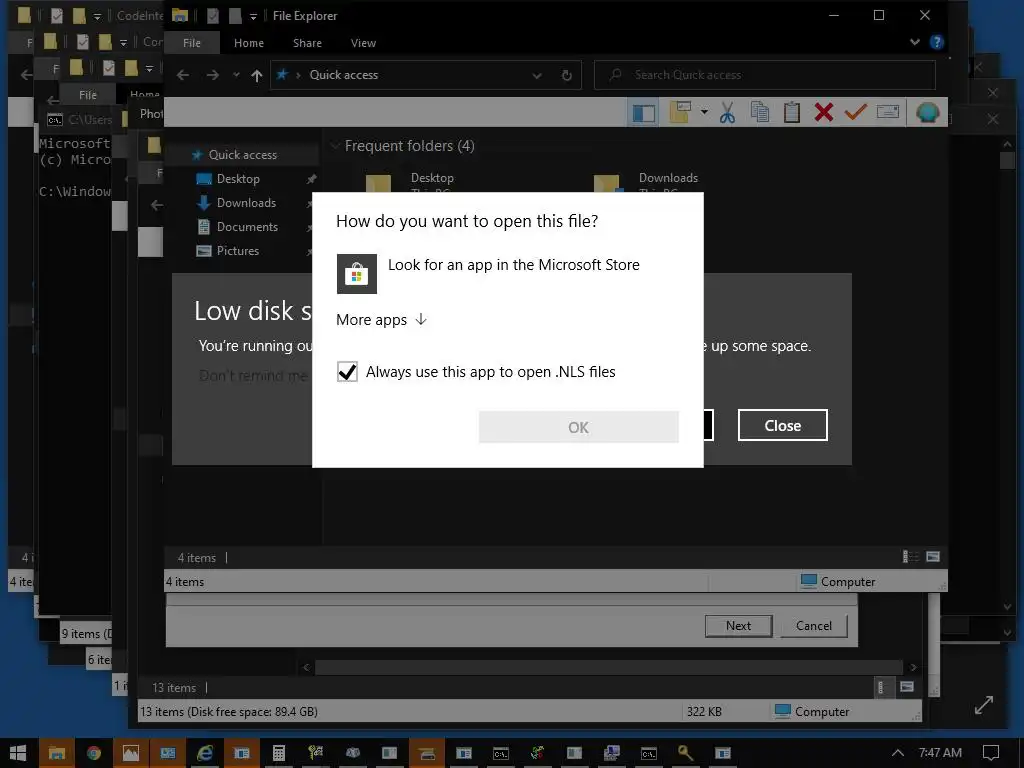Go back in File Explorer navigation
The image size is (1024, 768).
click(x=183, y=75)
